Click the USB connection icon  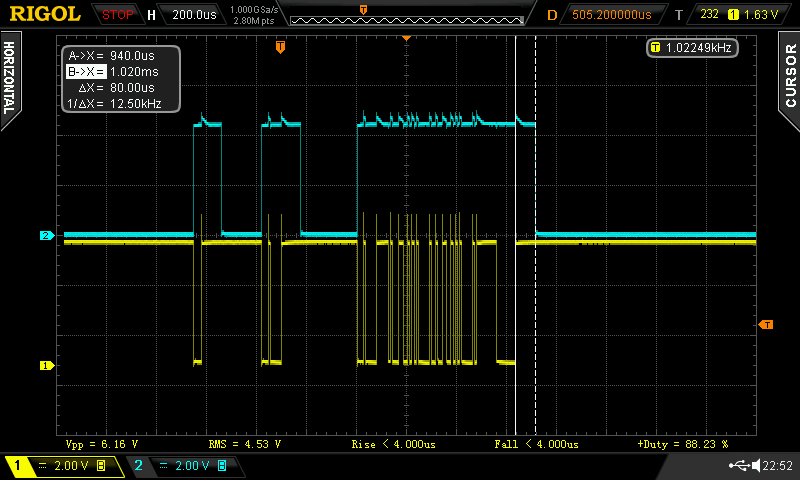(739, 465)
